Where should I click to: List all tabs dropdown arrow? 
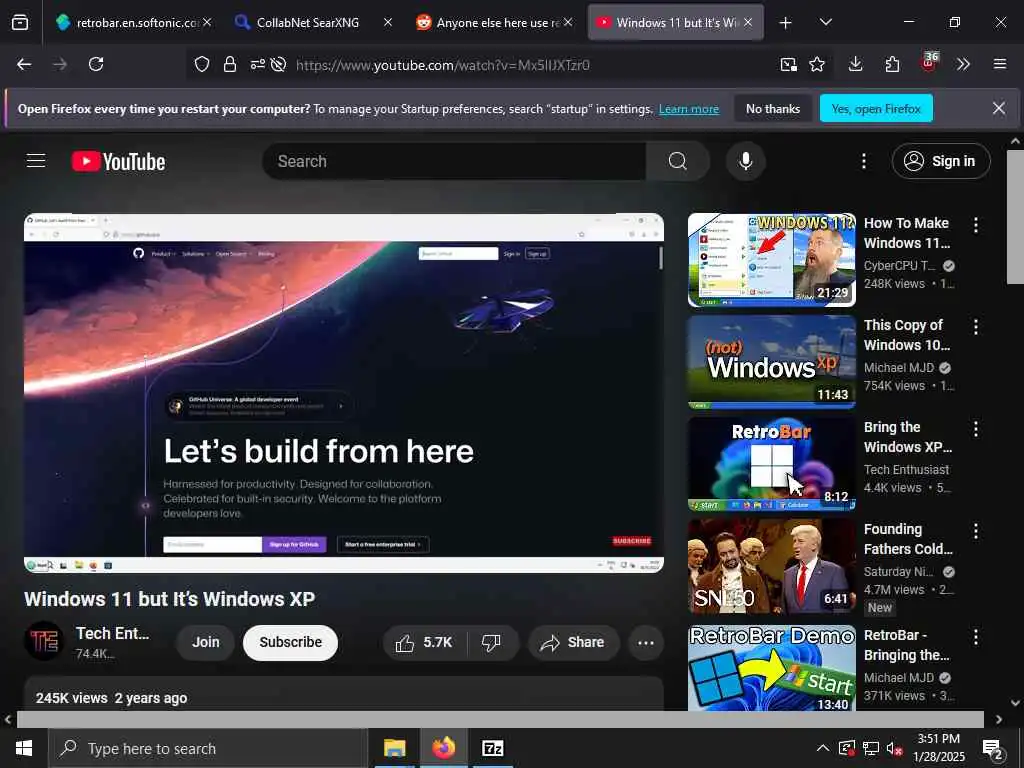825,22
